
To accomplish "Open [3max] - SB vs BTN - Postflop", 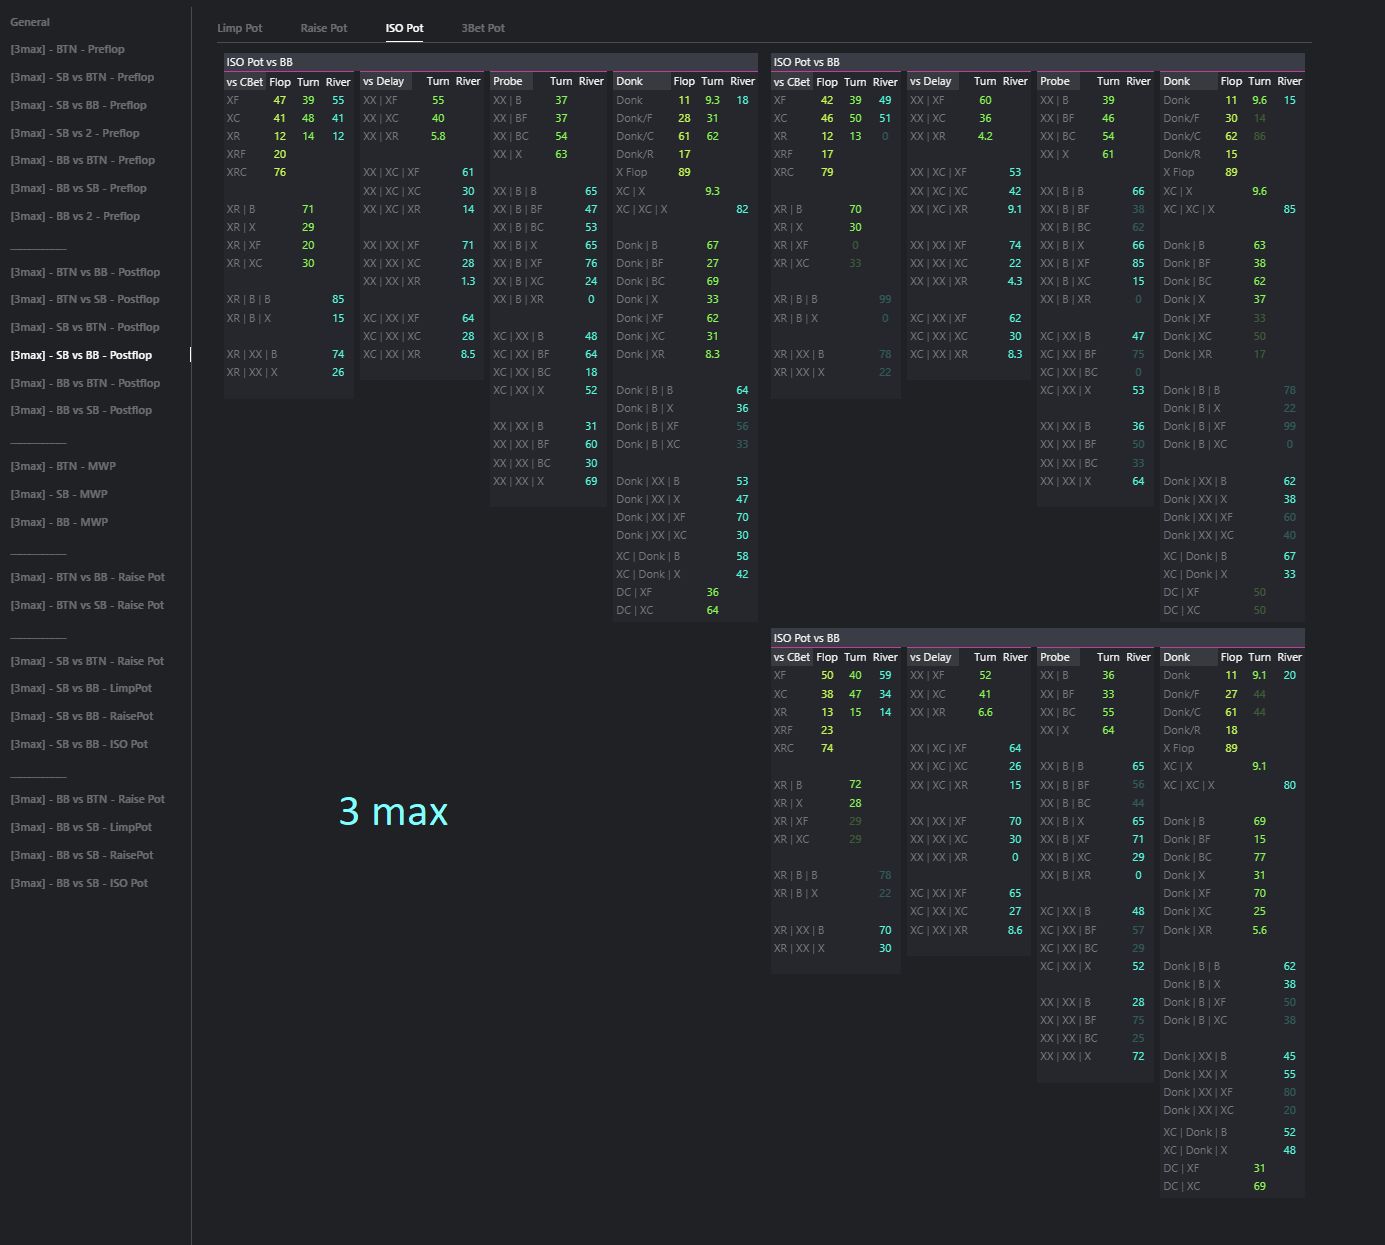I will click(x=85, y=327).
